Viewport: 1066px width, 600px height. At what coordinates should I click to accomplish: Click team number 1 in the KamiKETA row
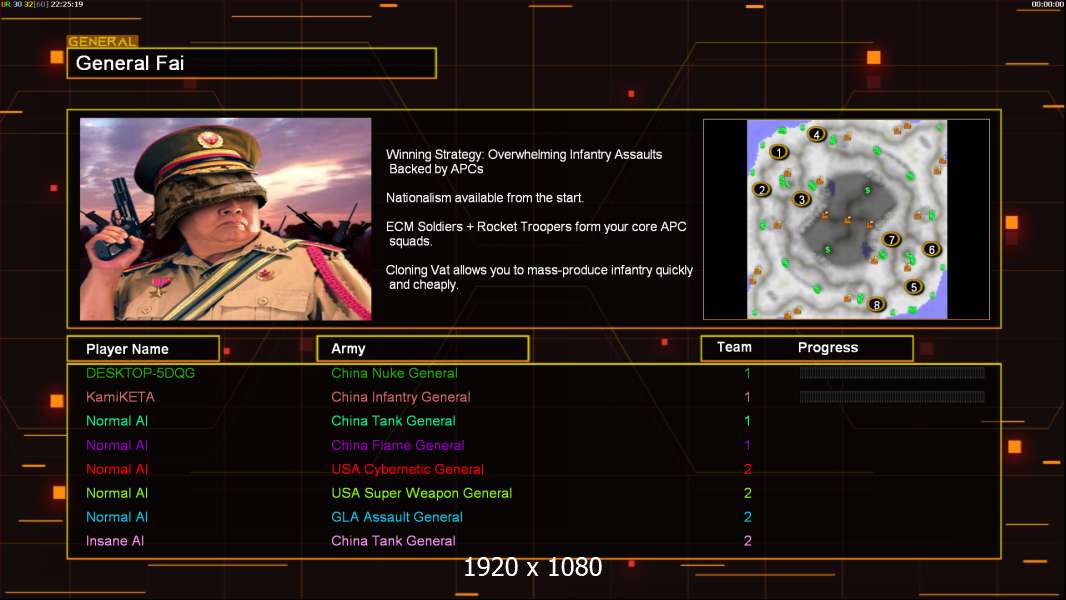[x=747, y=397]
